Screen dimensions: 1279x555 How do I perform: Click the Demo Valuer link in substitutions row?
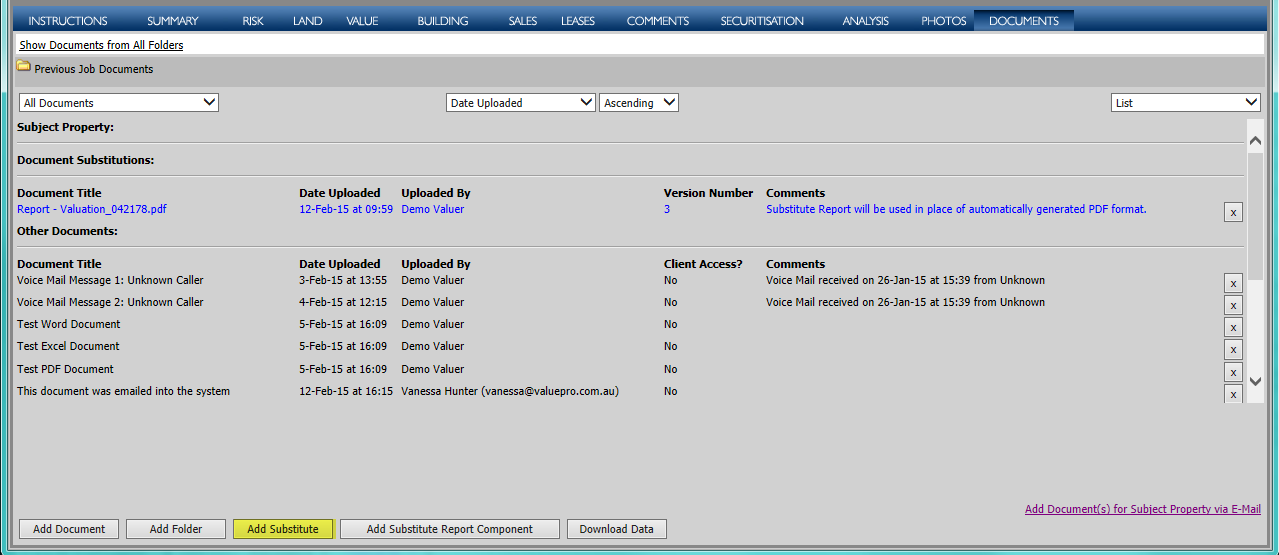pyautogui.click(x=433, y=209)
